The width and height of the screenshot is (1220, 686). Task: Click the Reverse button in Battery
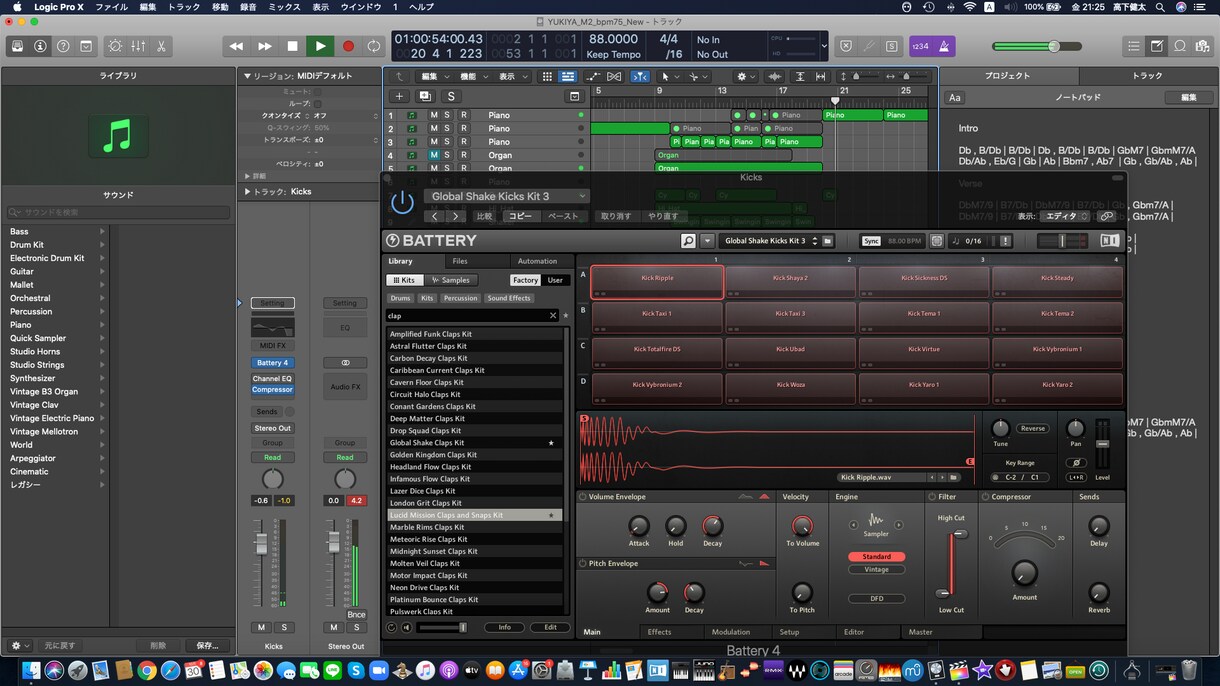pos(1033,428)
